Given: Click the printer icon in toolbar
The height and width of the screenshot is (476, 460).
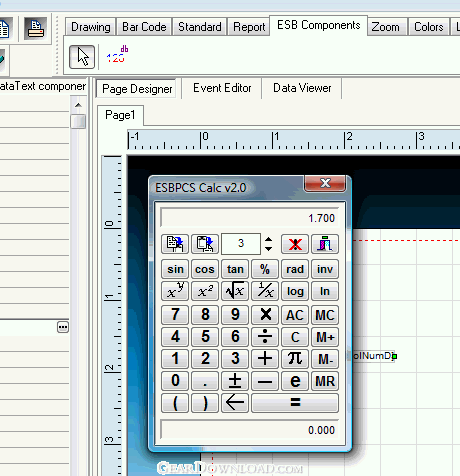Looking at the screenshot, I should [x=36, y=29].
